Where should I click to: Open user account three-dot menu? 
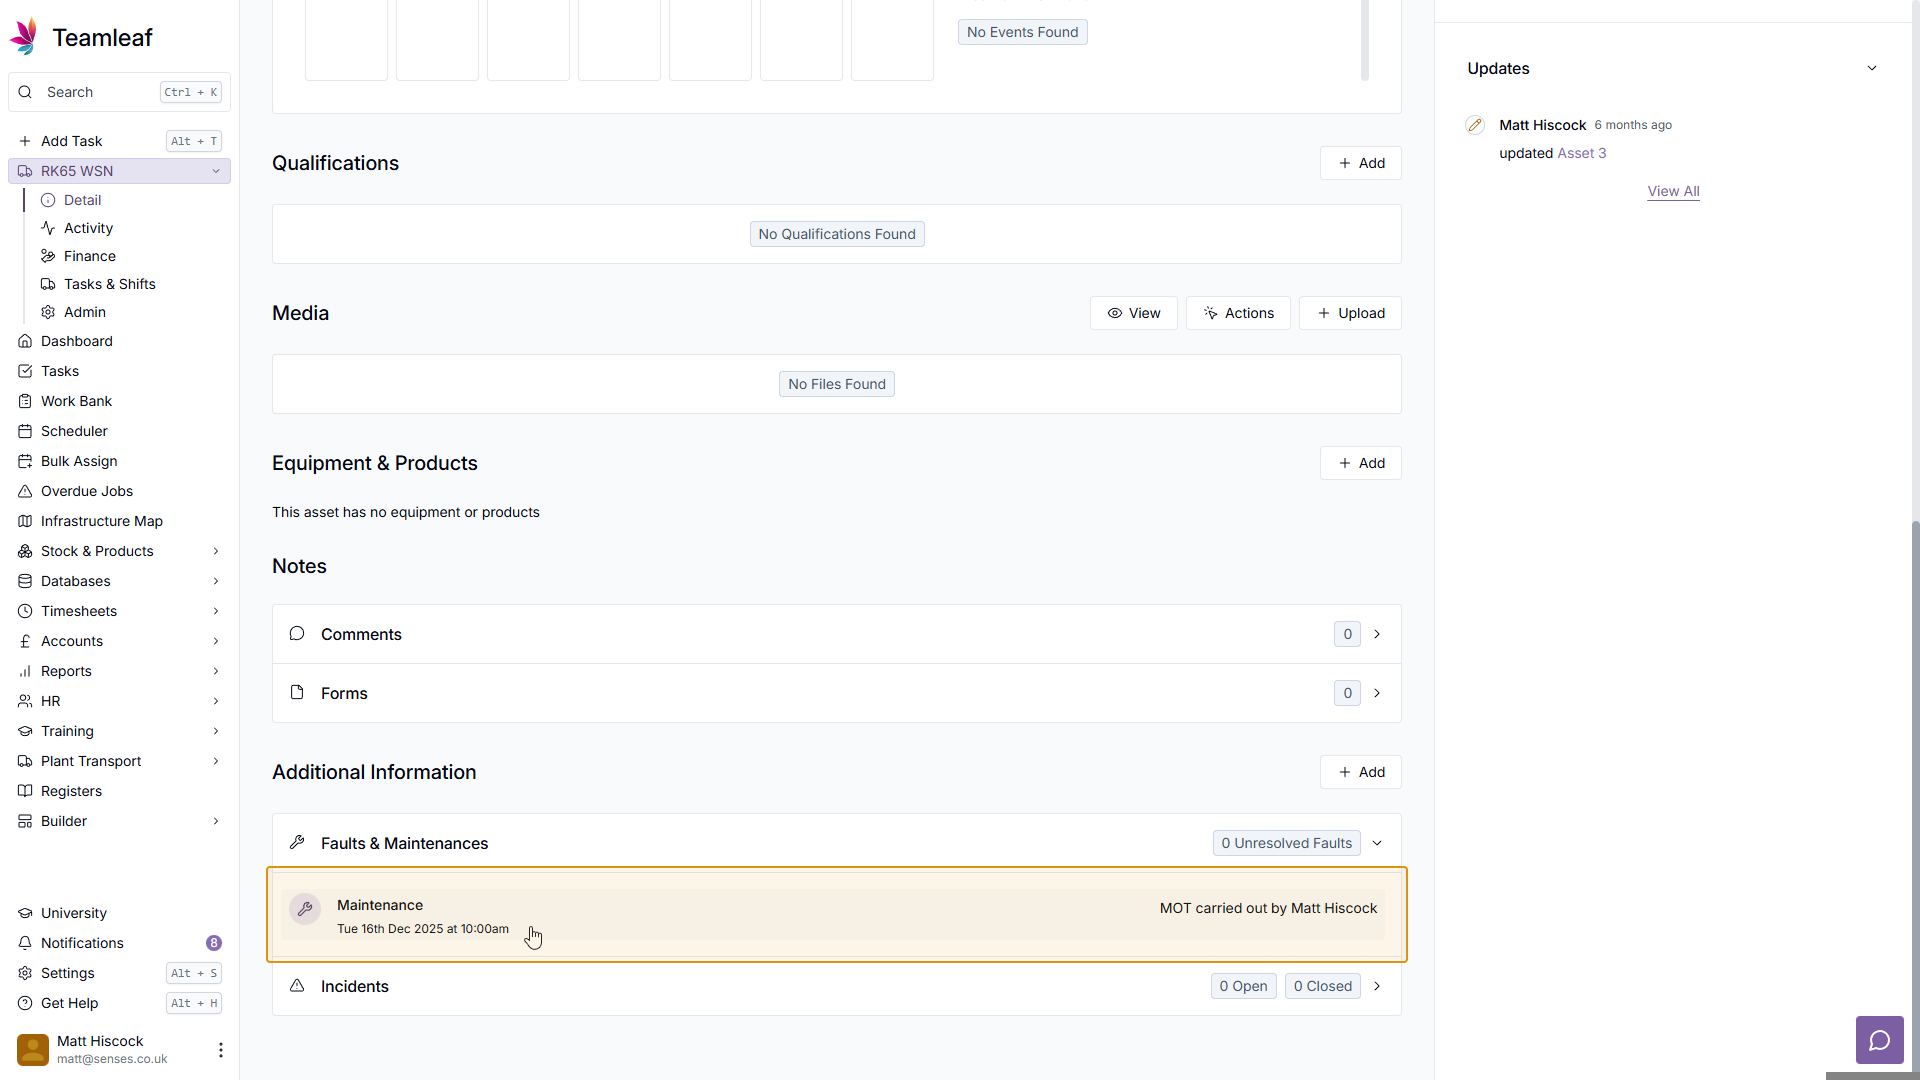click(x=220, y=1049)
